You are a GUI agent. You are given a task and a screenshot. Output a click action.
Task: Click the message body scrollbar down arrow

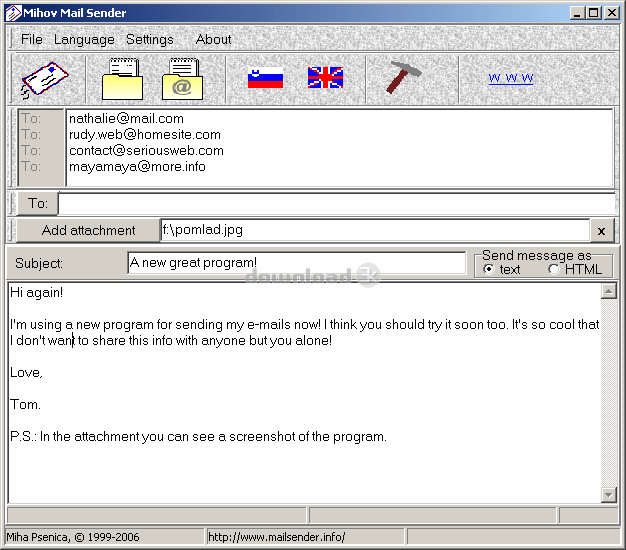pyautogui.click(x=608, y=495)
